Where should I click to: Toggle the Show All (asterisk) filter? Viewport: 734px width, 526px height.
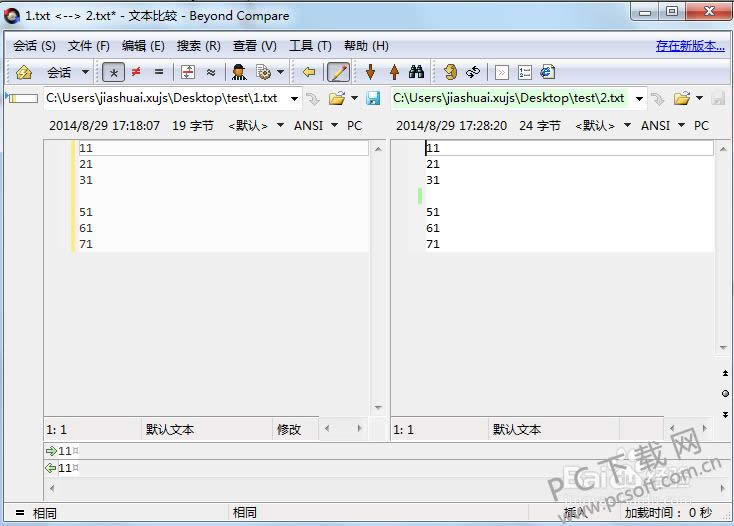(x=113, y=72)
